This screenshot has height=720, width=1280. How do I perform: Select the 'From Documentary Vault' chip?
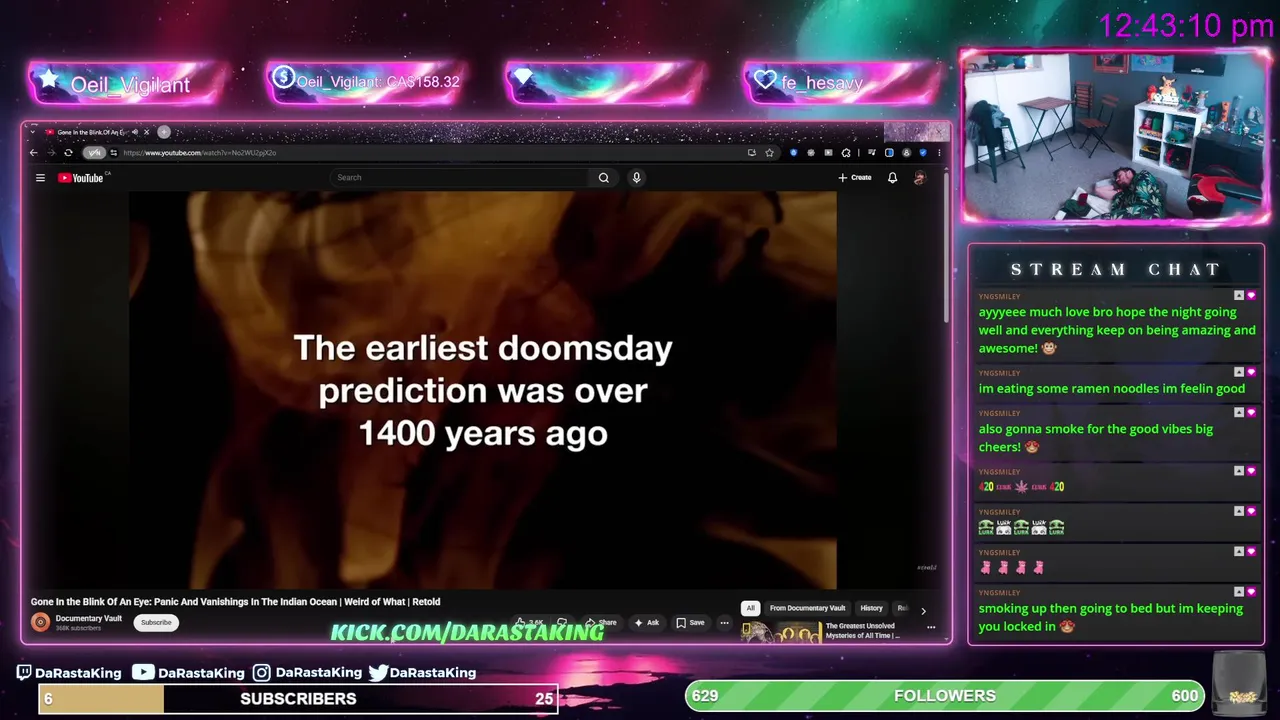[x=807, y=608]
